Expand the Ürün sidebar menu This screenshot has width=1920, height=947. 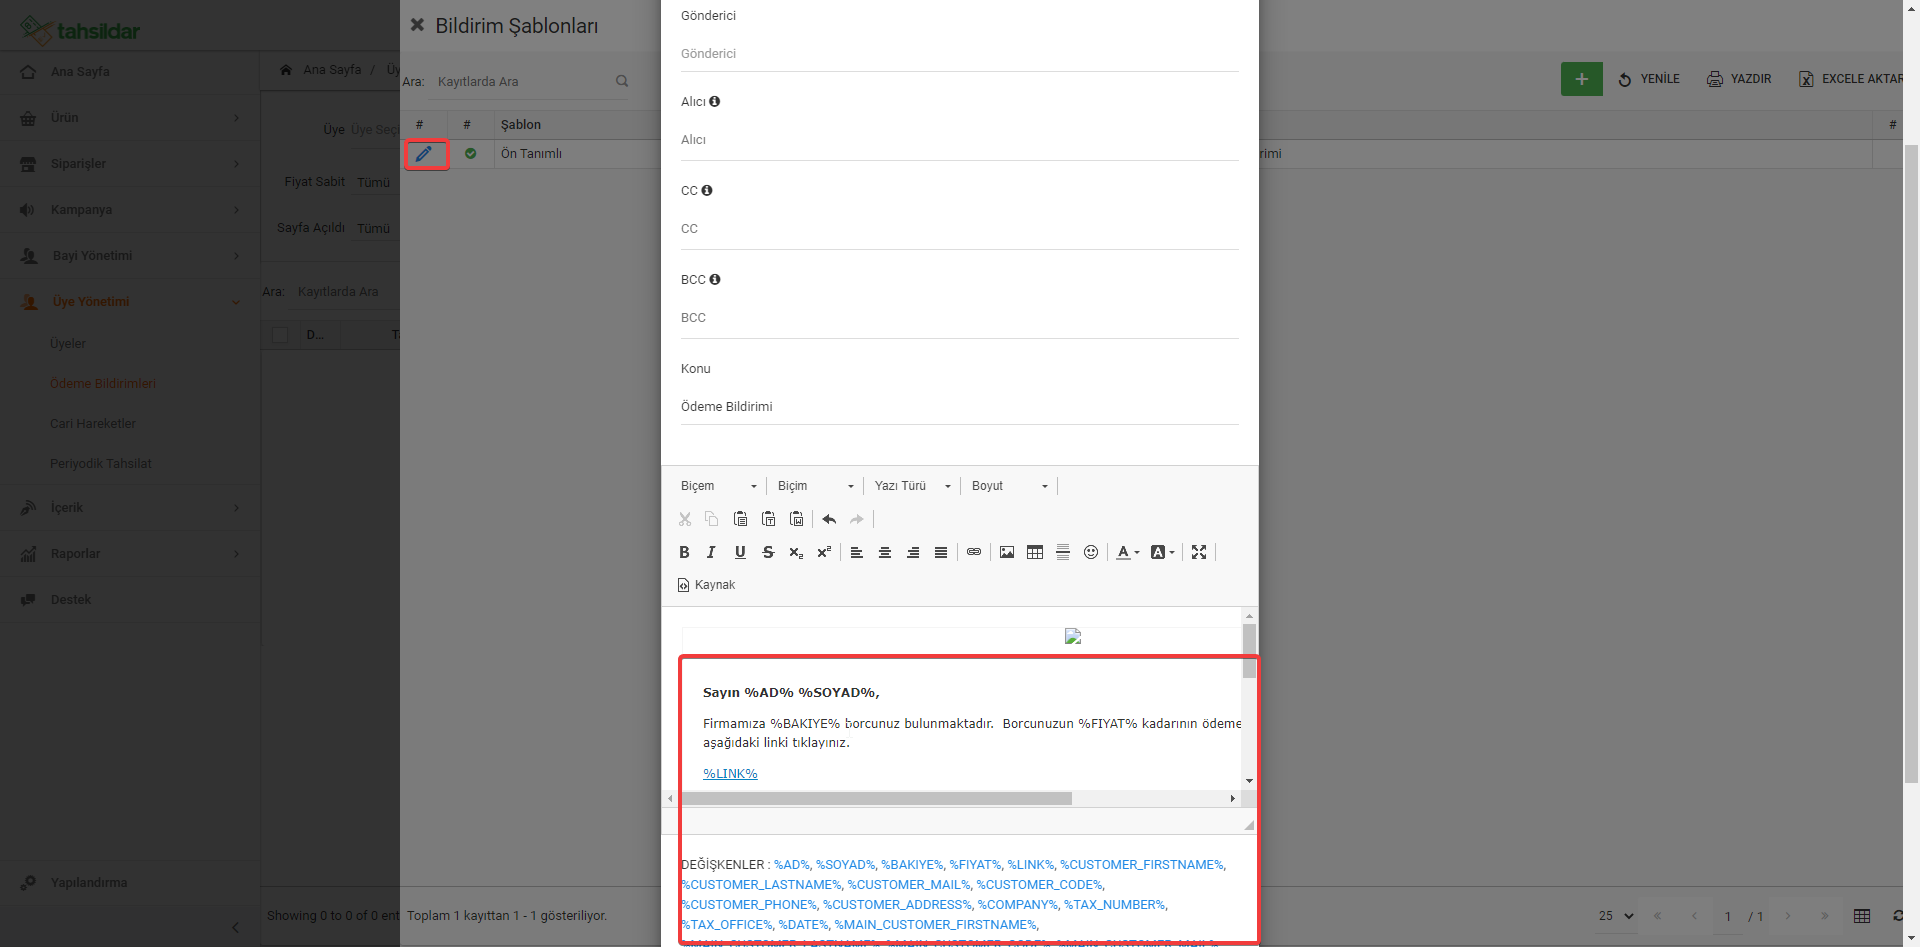130,118
